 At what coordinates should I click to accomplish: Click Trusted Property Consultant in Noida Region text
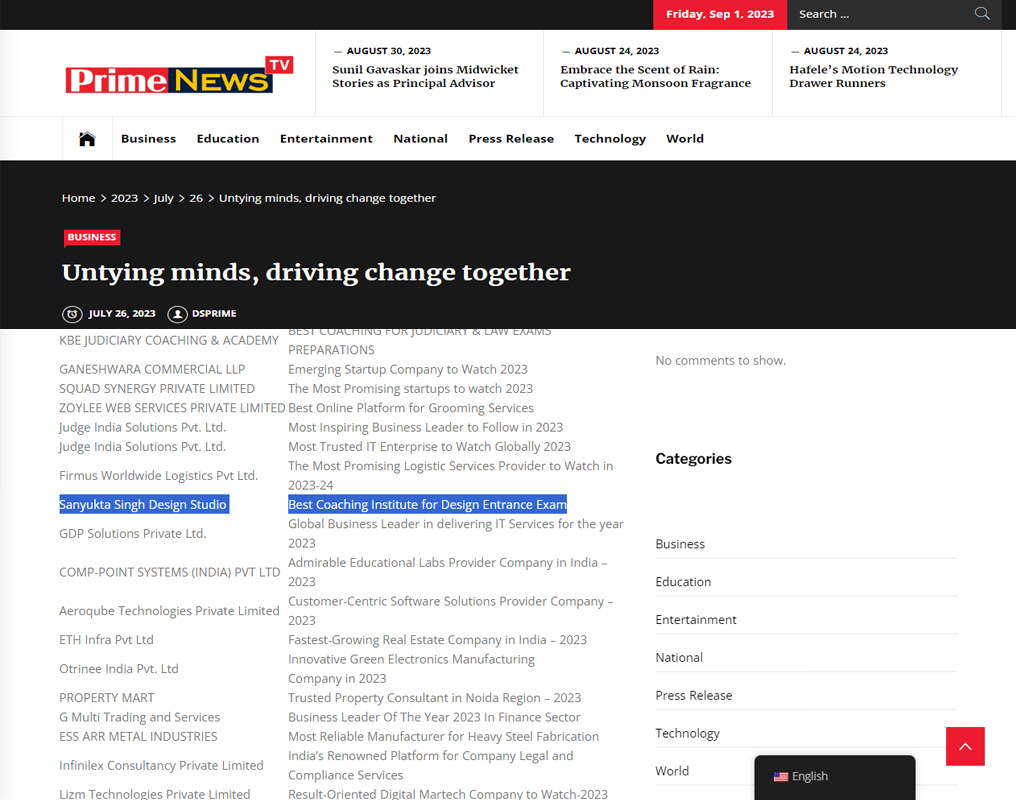[x=434, y=698]
